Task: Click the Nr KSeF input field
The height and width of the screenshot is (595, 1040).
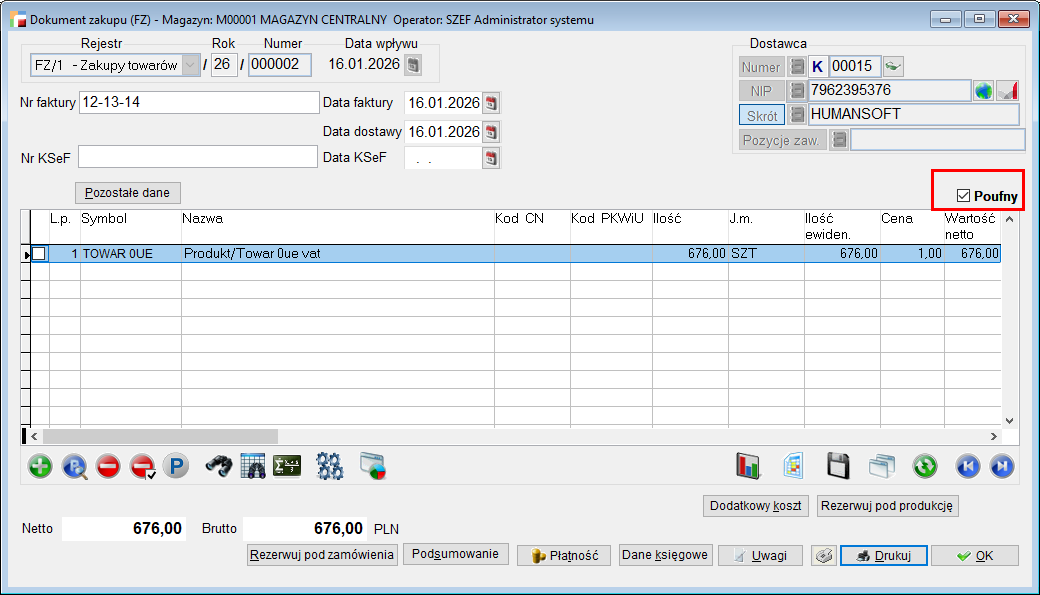Action: pos(198,158)
